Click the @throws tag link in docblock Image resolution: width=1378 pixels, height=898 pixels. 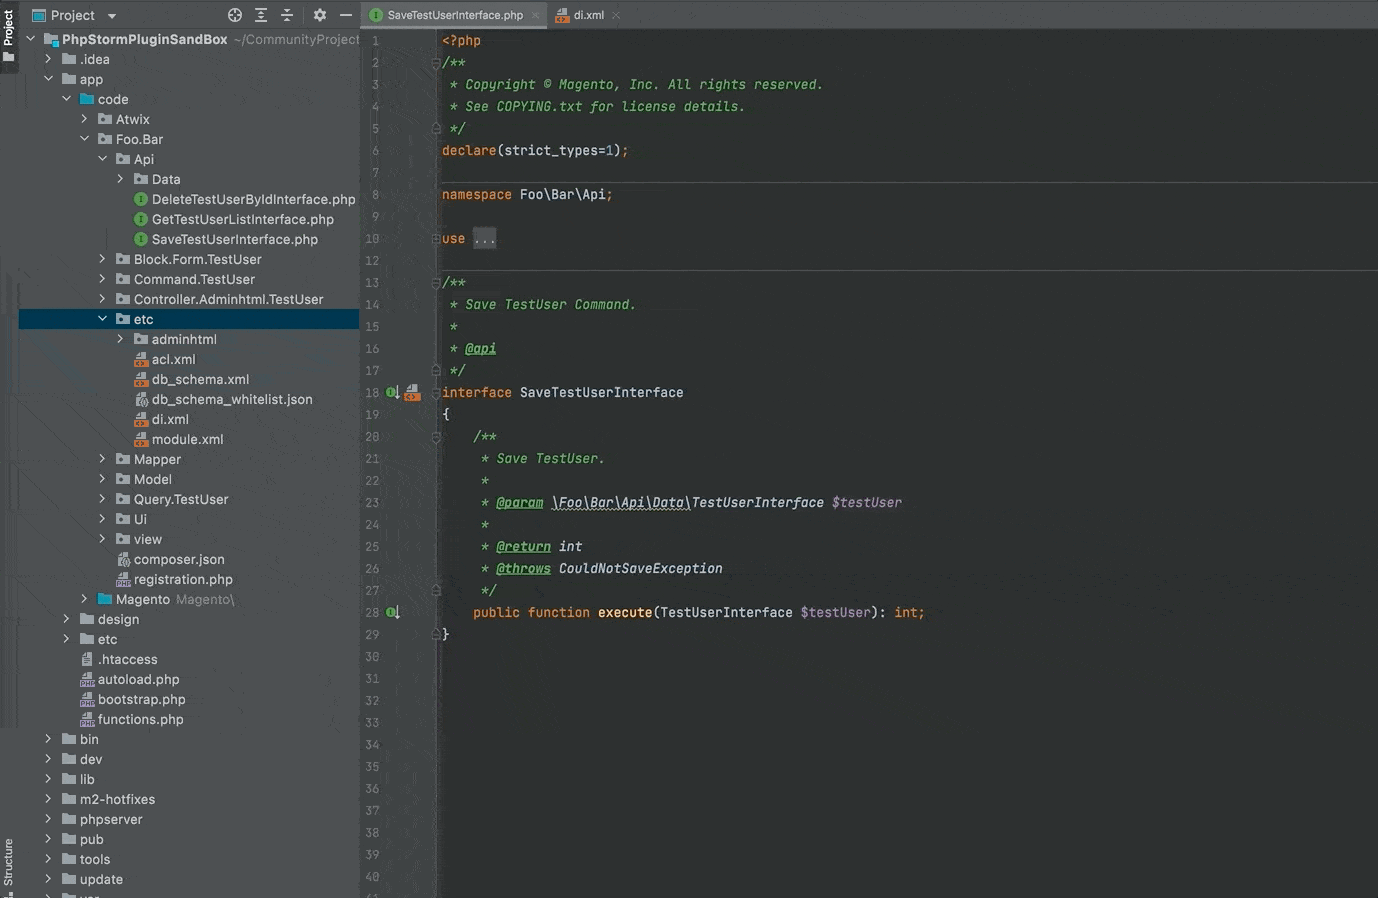[x=523, y=569]
